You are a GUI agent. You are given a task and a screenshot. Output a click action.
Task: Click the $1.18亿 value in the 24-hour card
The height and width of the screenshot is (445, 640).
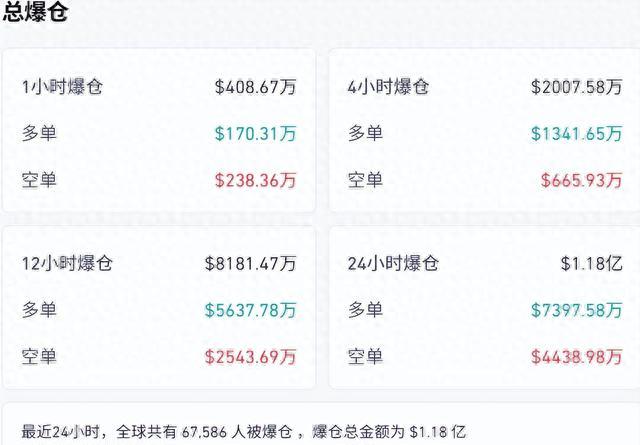[597, 263]
